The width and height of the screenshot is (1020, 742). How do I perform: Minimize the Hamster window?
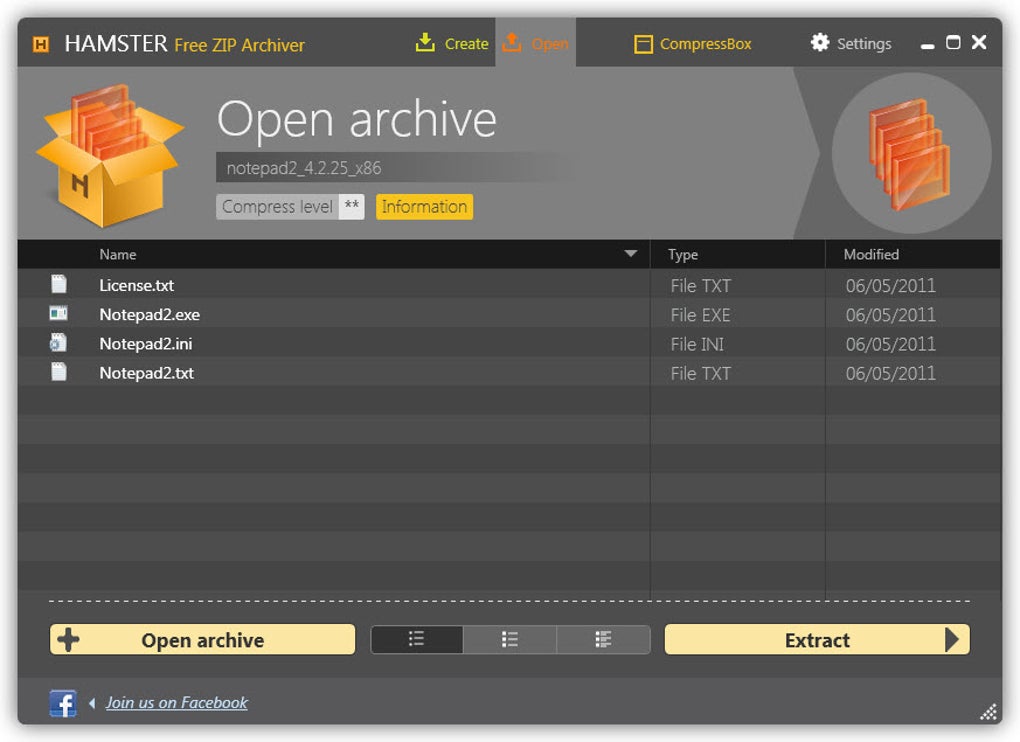(x=927, y=46)
